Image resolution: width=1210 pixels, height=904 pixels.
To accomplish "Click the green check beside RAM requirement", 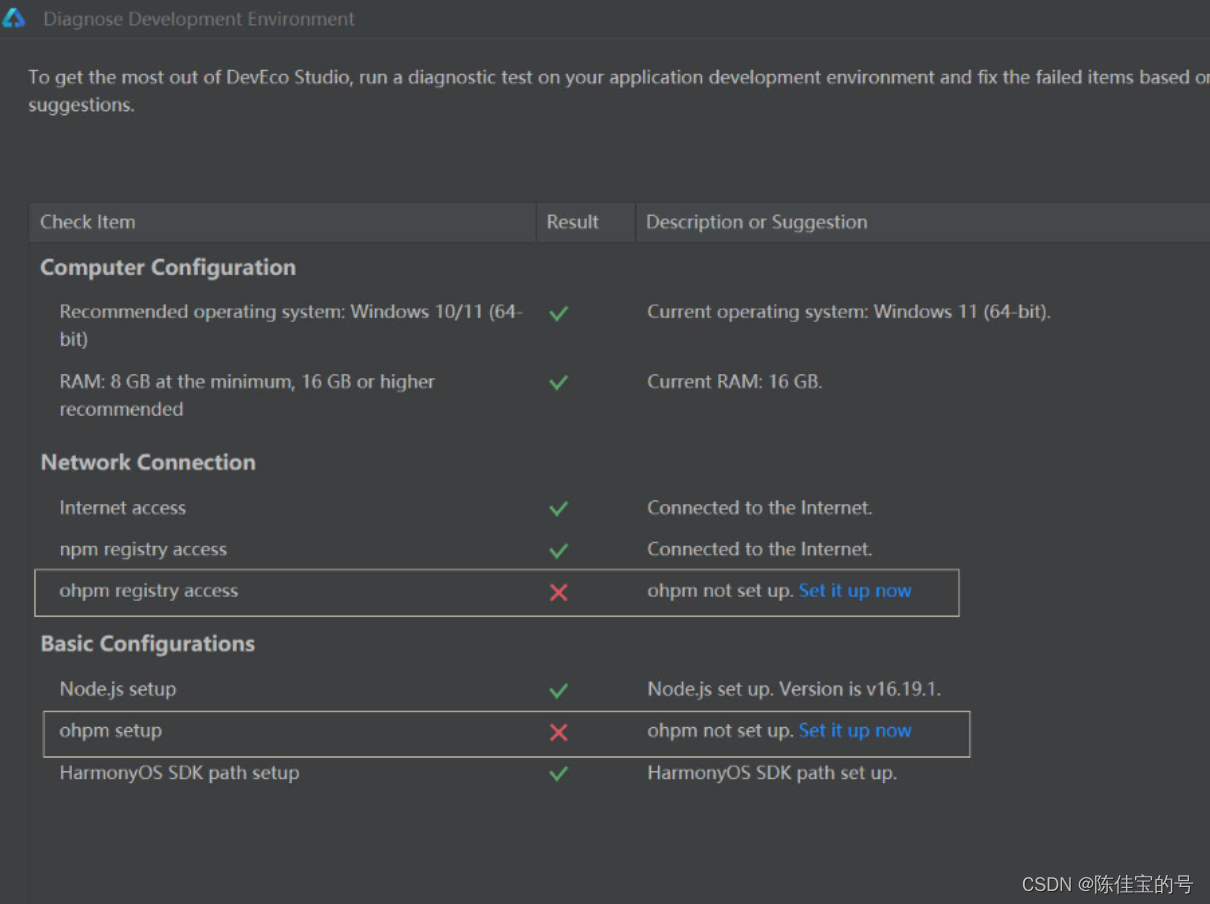I will (x=559, y=382).
